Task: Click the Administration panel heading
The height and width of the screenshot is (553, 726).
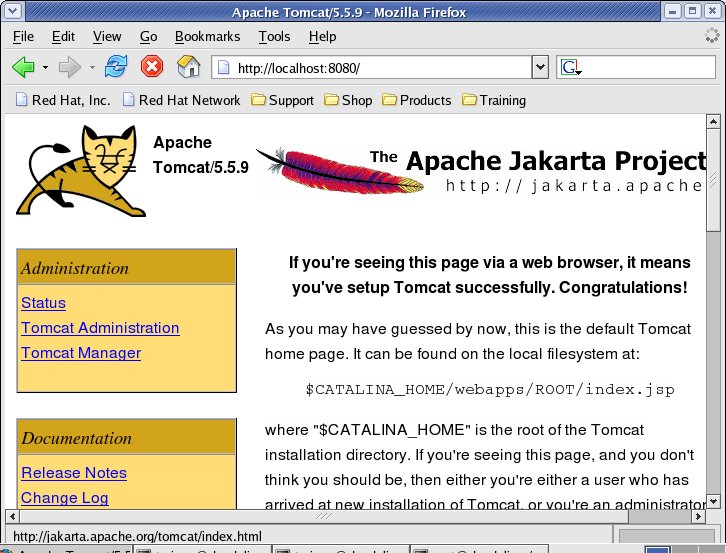Action: tap(126, 268)
